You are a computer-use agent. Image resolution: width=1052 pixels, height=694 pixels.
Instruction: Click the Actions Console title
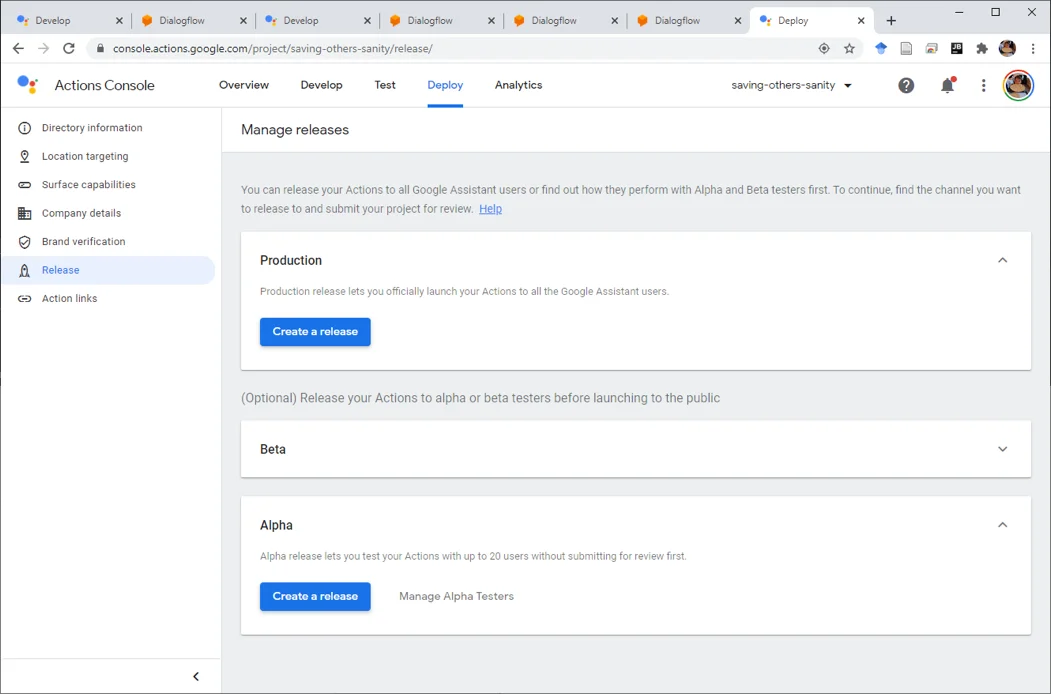pyautogui.click(x=105, y=85)
